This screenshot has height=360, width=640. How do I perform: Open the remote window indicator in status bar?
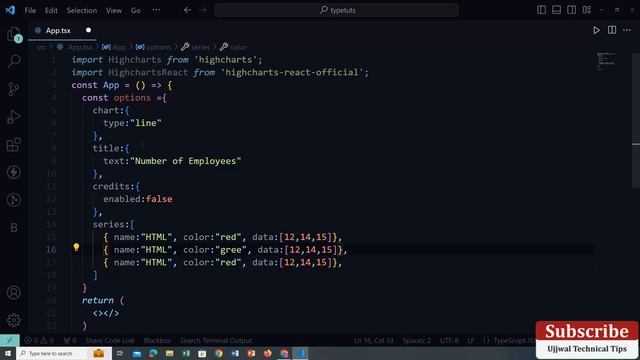click(x=9, y=340)
